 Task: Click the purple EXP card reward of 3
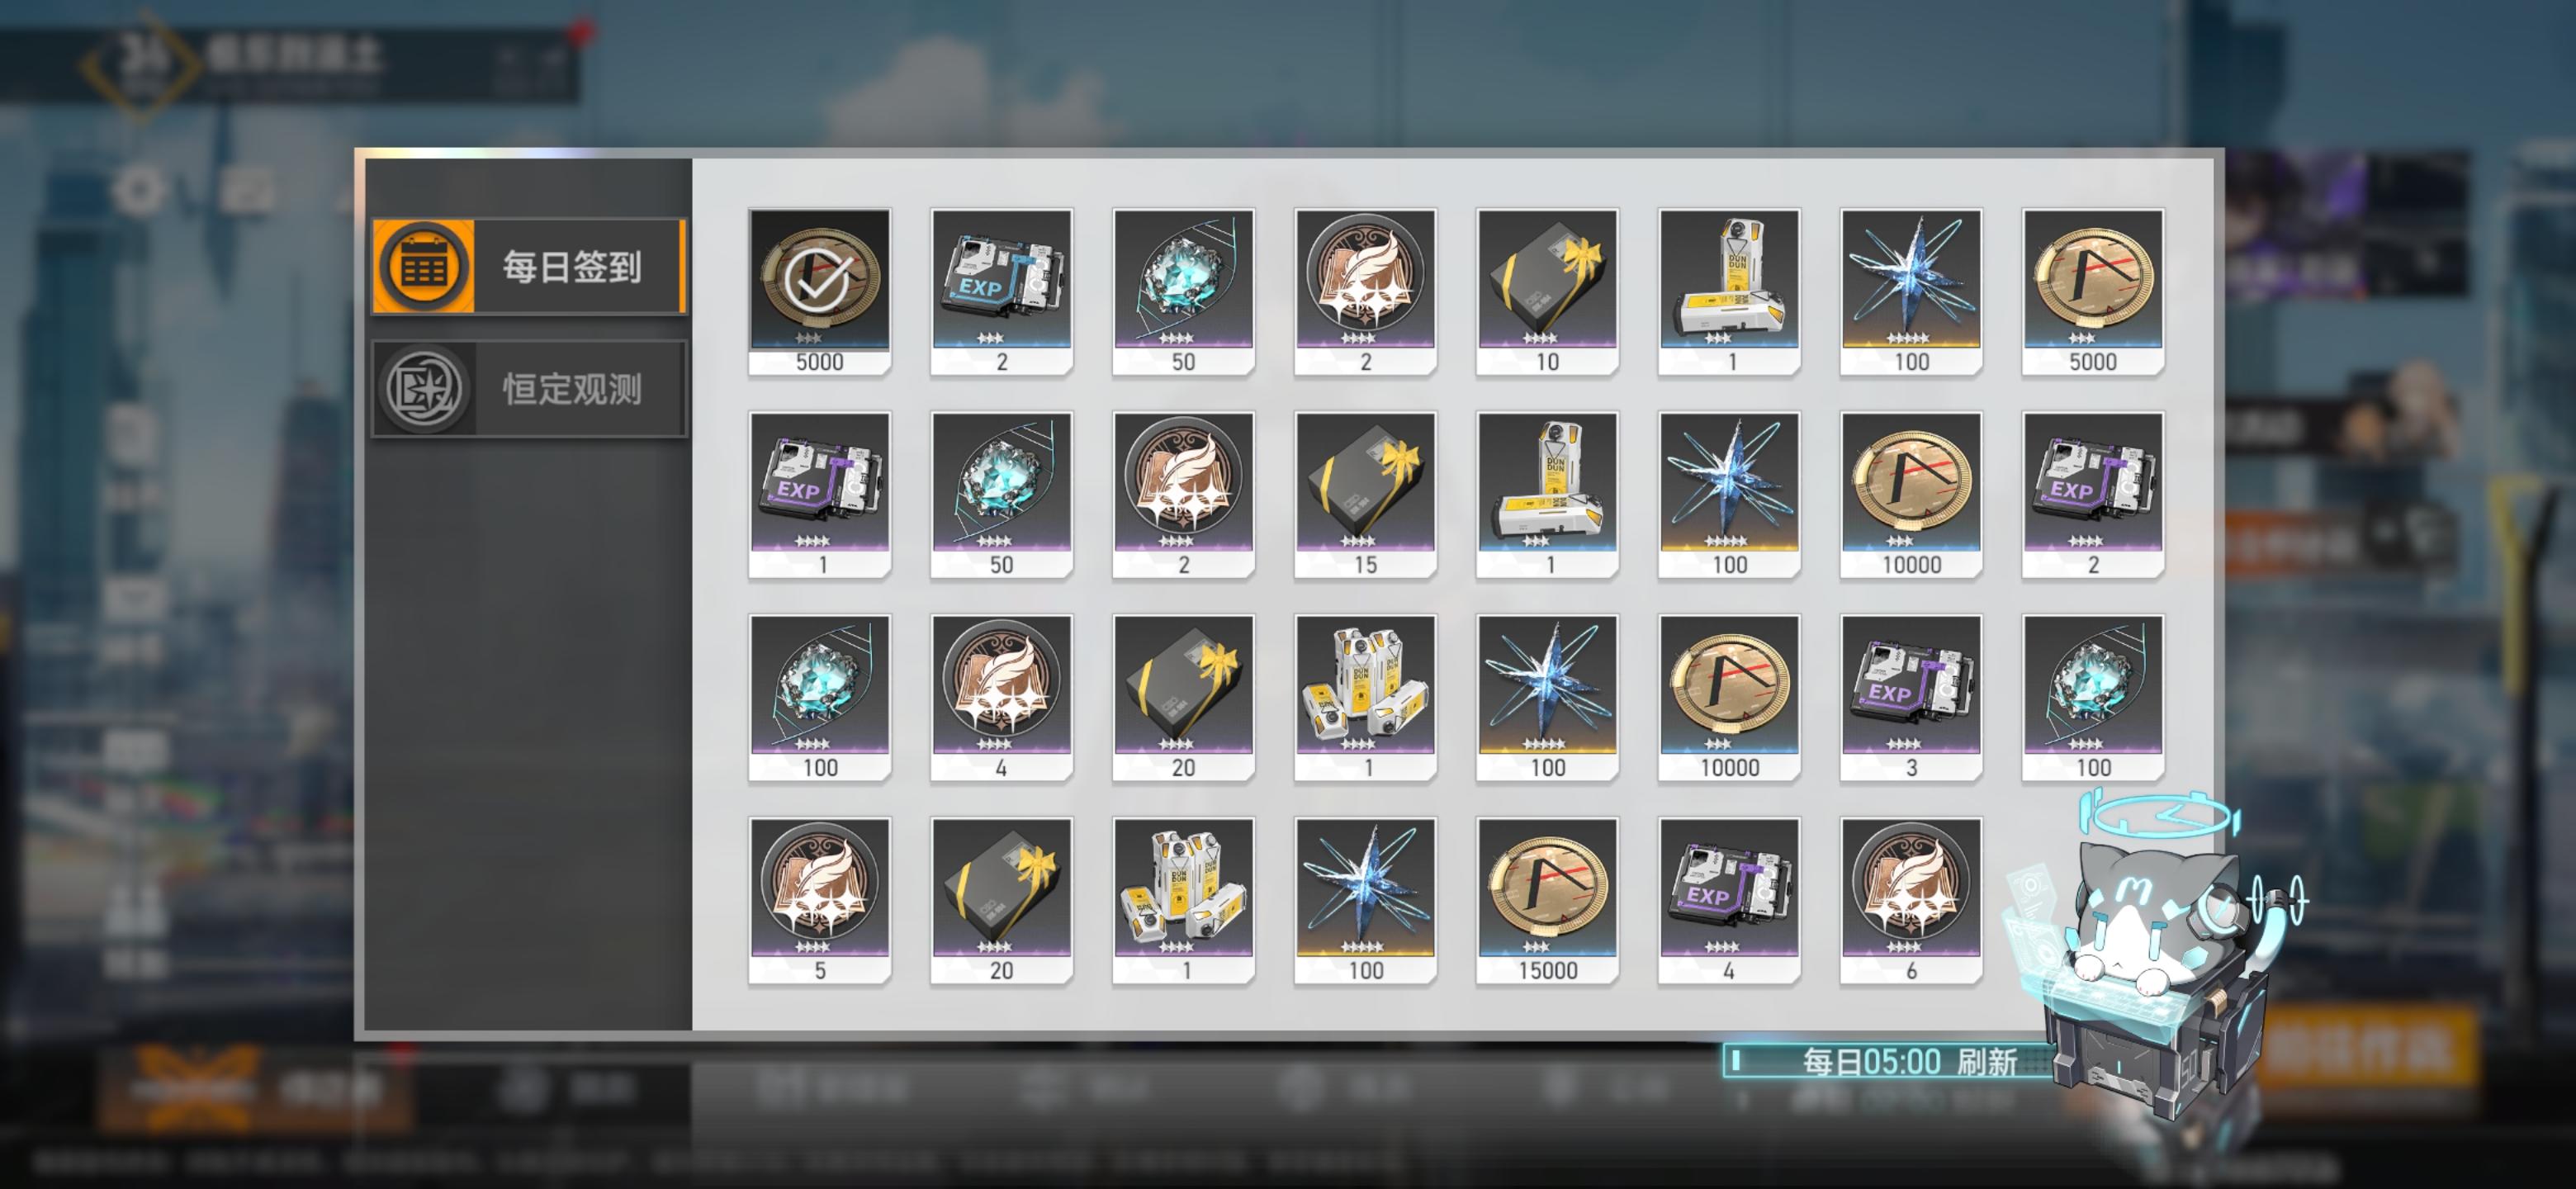(x=1911, y=698)
